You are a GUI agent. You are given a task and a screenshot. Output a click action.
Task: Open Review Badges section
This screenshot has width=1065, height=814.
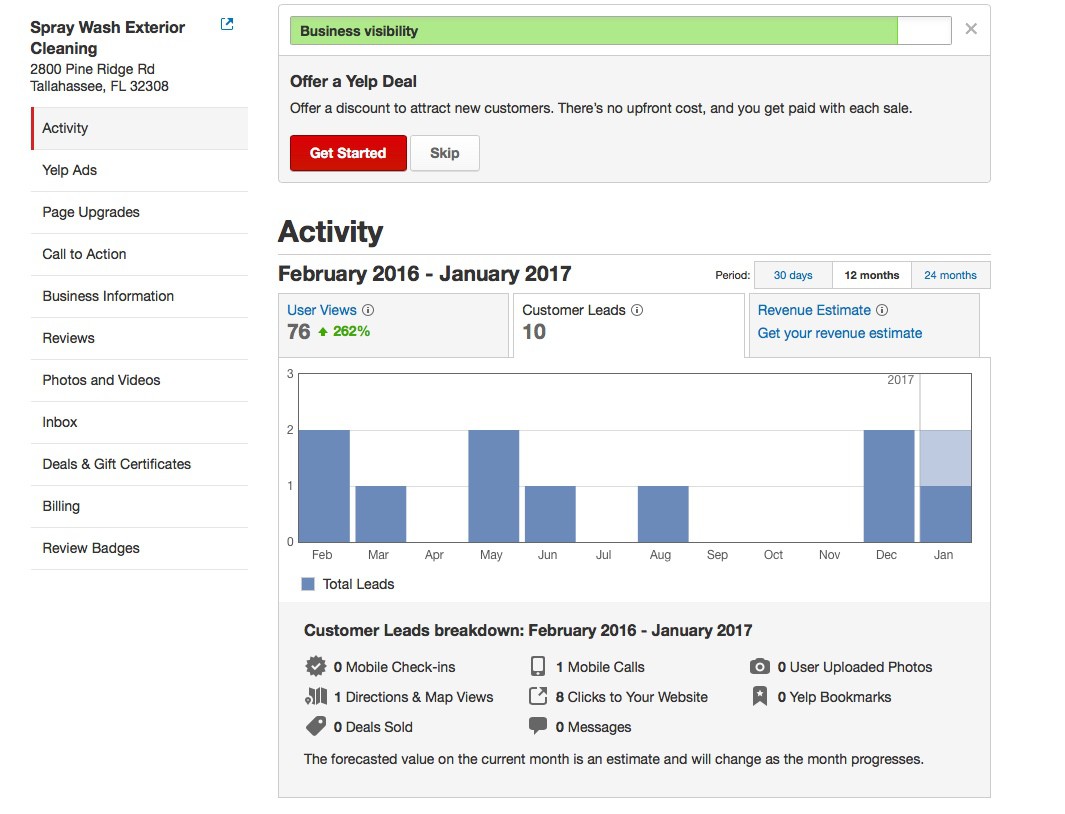(139, 549)
